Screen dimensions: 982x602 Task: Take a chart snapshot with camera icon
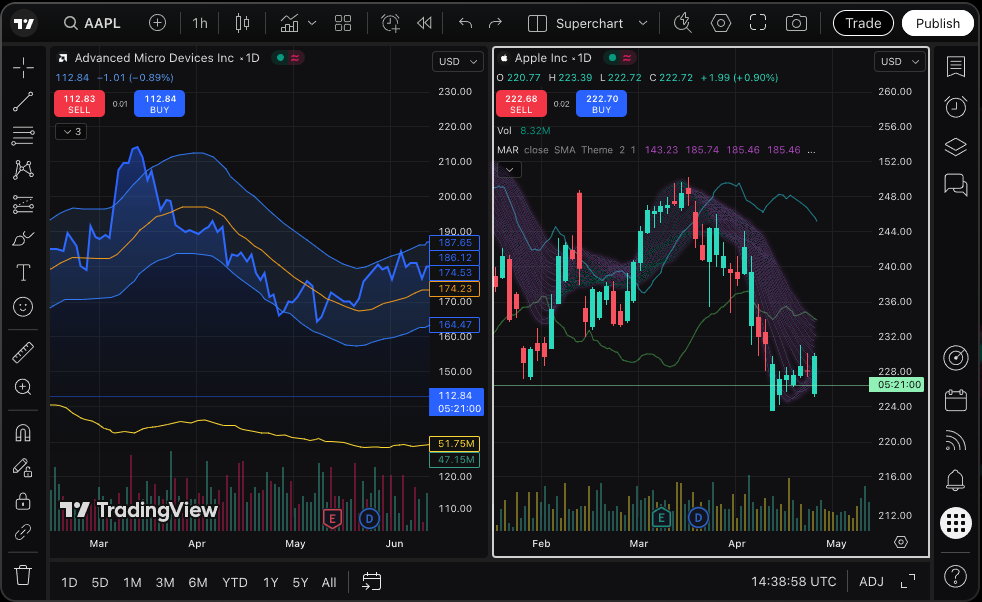tap(796, 23)
